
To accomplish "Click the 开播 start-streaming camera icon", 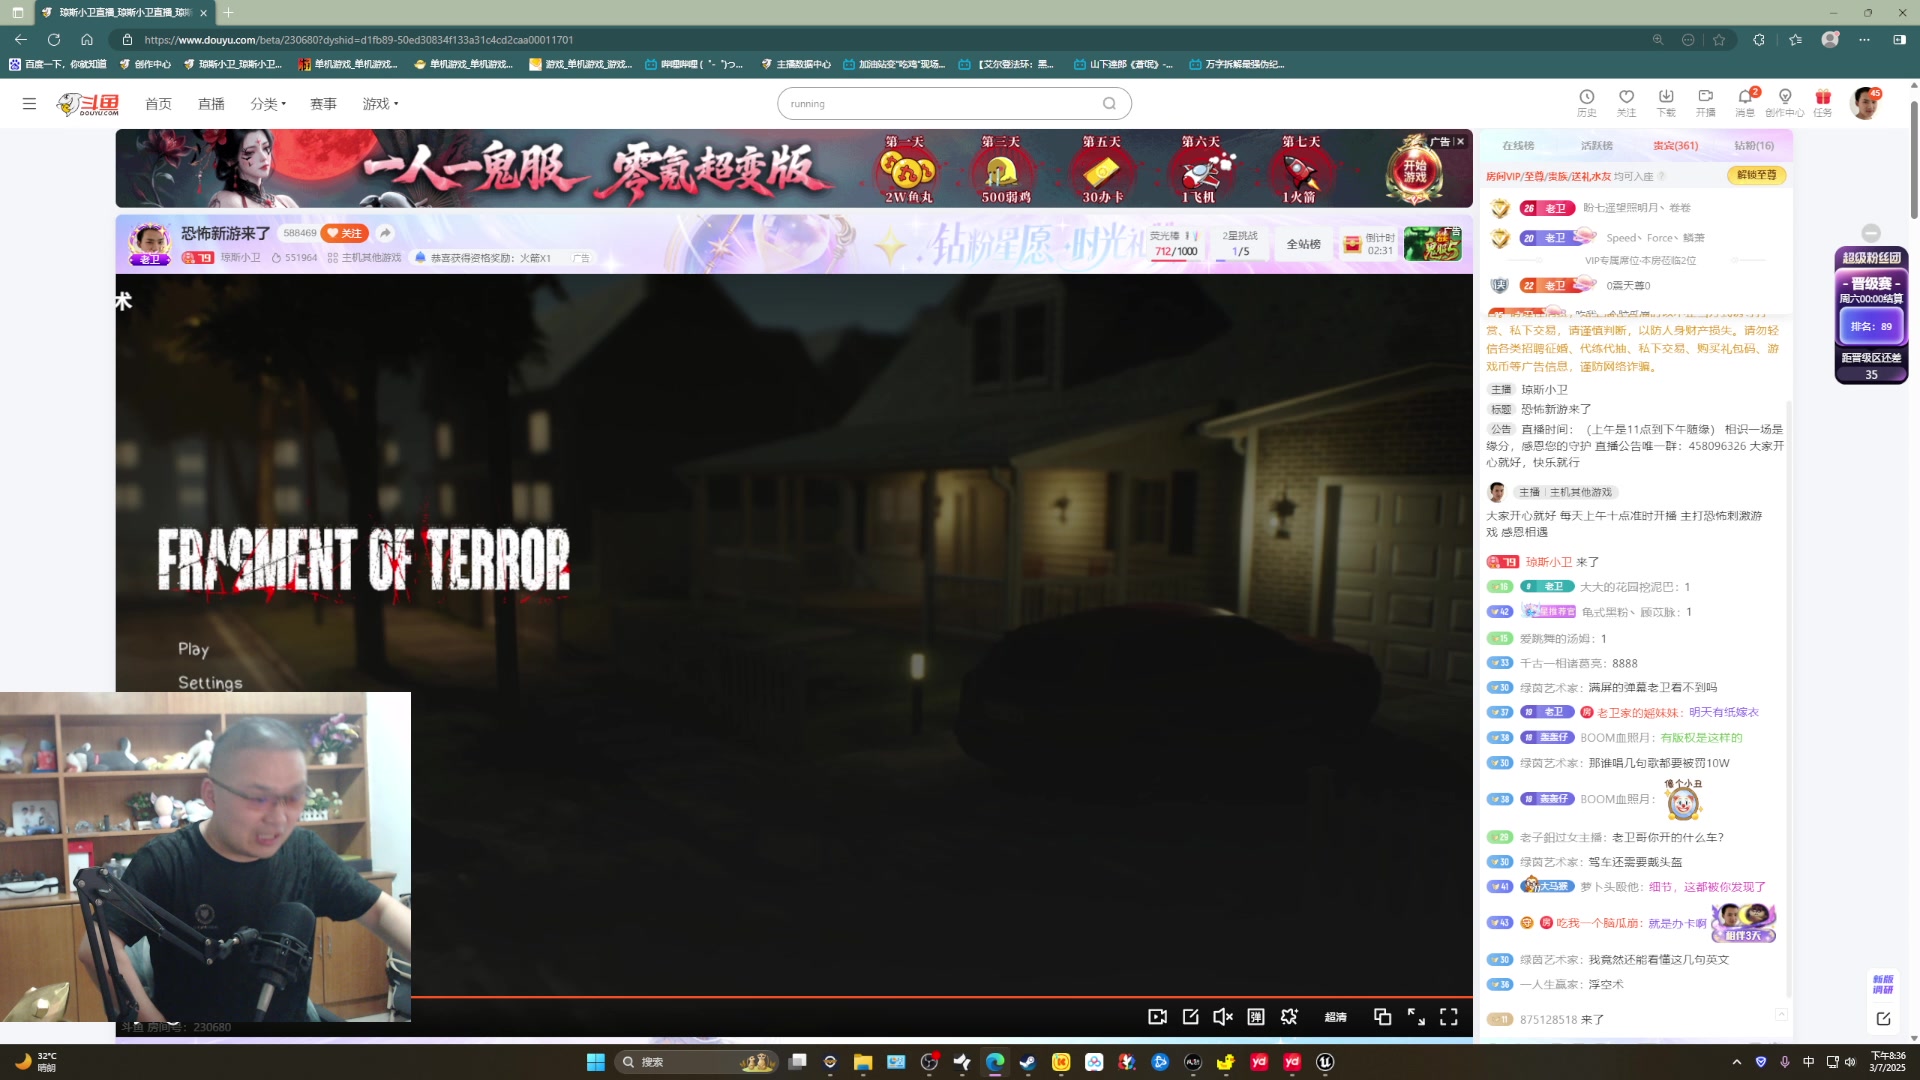I will coord(1706,102).
